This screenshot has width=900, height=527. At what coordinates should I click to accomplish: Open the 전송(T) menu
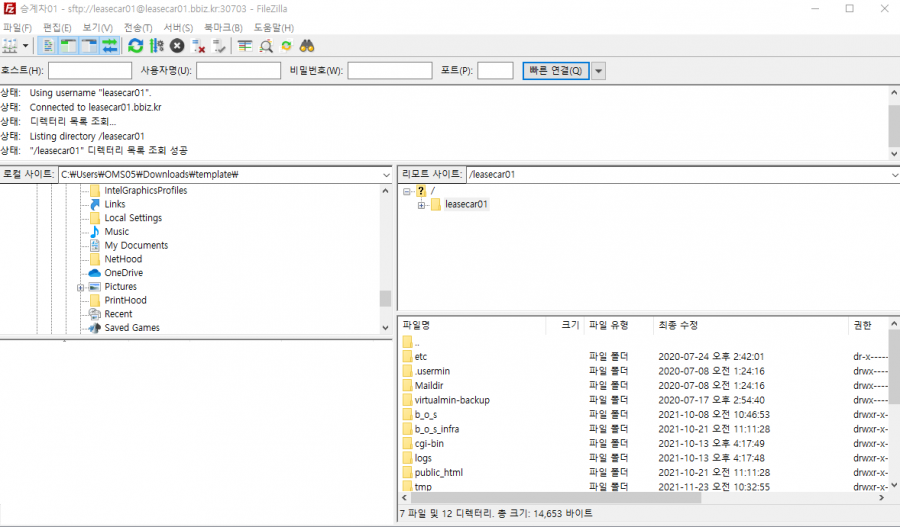(137, 27)
